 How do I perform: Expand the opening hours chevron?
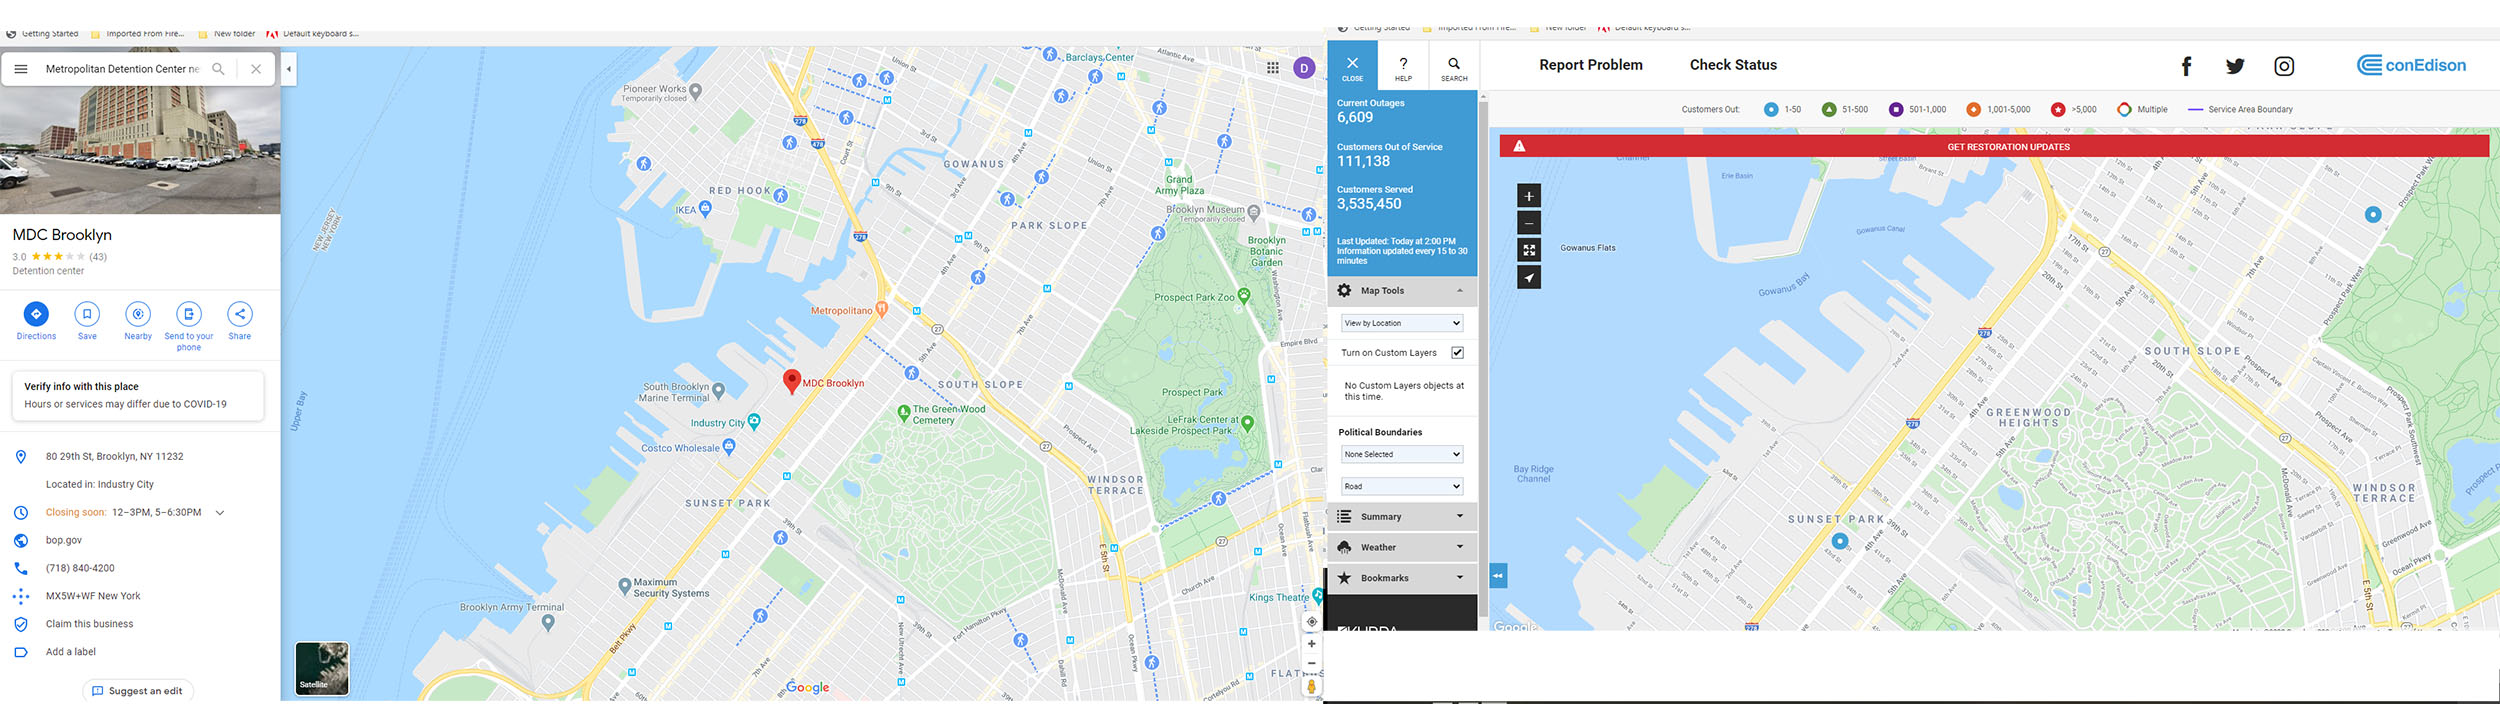coord(220,512)
